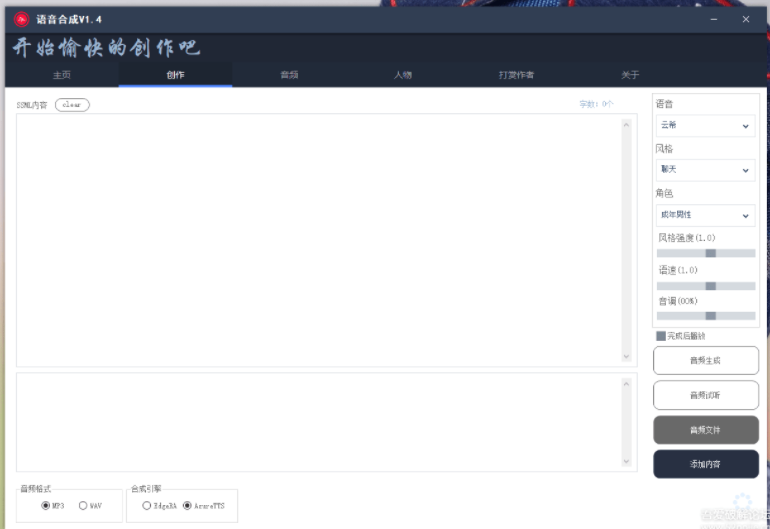The width and height of the screenshot is (770, 529).
Task: Open the 语音 dropdown showing 云希
Action: pyautogui.click(x=705, y=126)
